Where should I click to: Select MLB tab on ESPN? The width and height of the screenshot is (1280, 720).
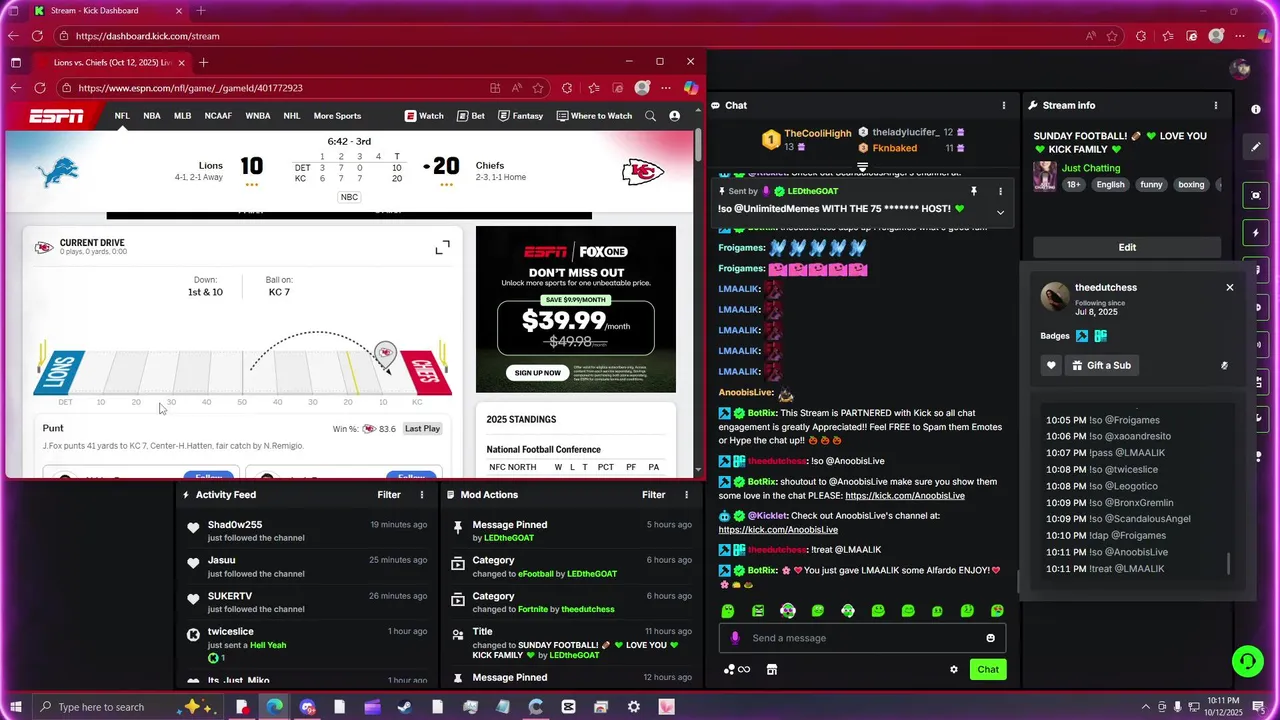182,116
